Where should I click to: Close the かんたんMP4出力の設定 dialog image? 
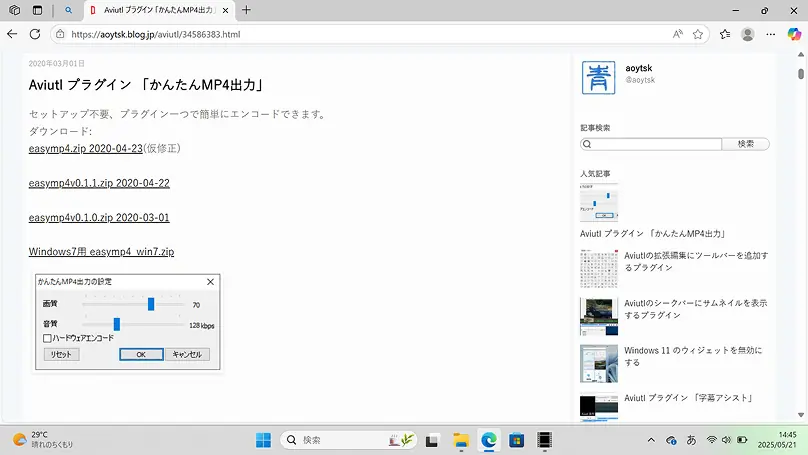click(210, 281)
